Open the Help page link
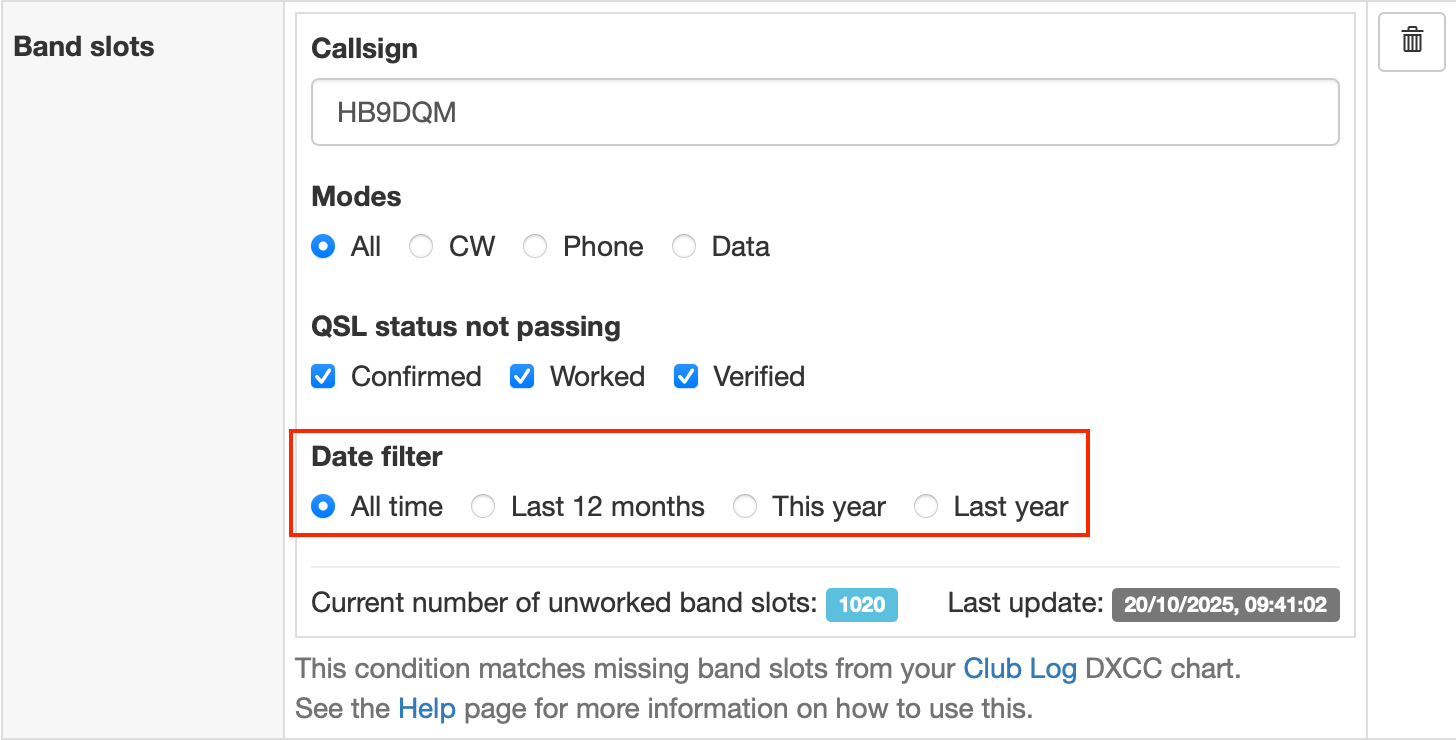 [x=427, y=709]
